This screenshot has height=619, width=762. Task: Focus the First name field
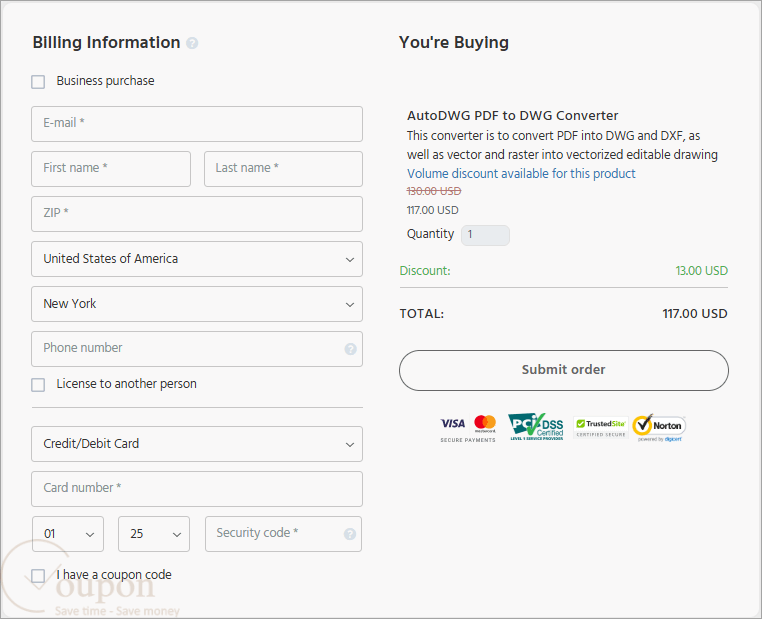click(111, 169)
